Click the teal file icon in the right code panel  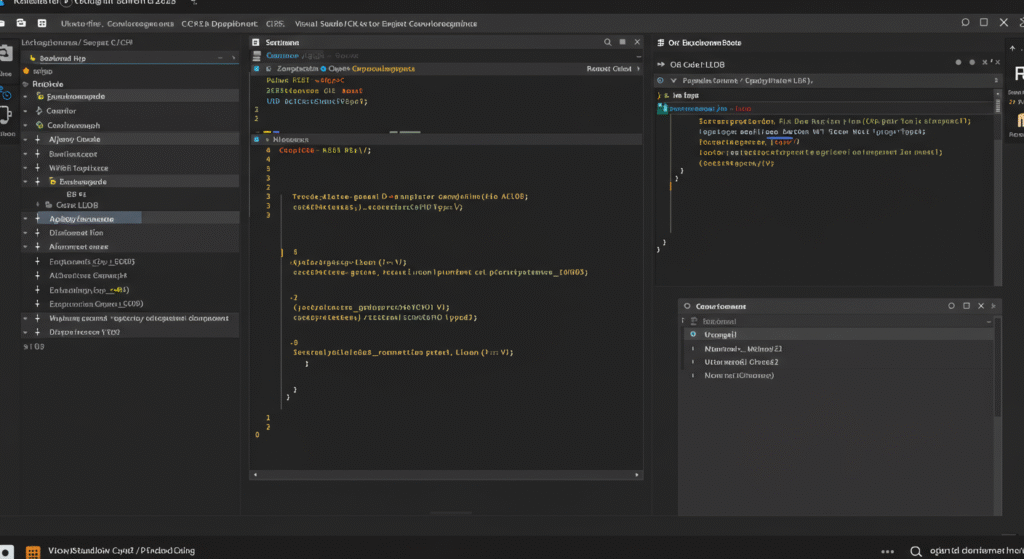662,108
